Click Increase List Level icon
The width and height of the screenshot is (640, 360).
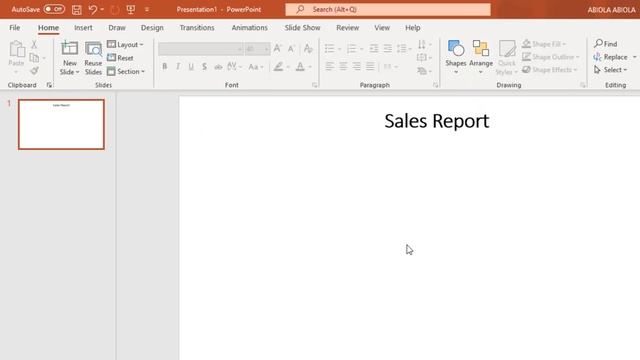(x=387, y=49)
